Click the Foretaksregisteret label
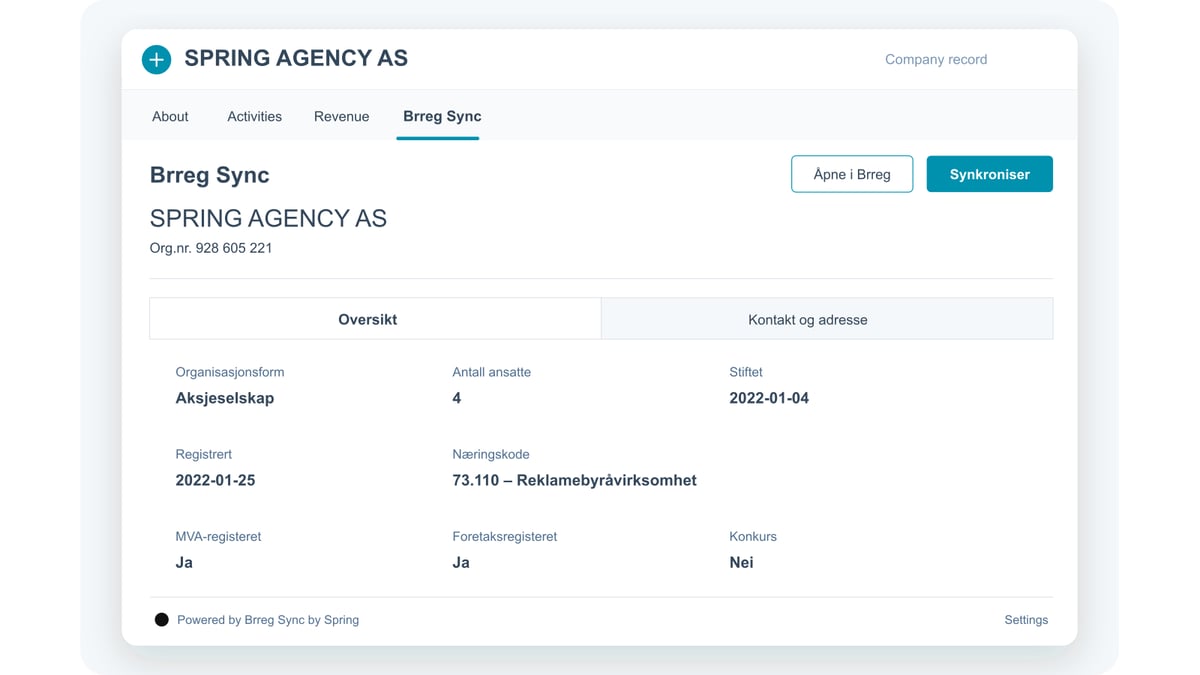Viewport: 1200px width, 675px height. (505, 536)
